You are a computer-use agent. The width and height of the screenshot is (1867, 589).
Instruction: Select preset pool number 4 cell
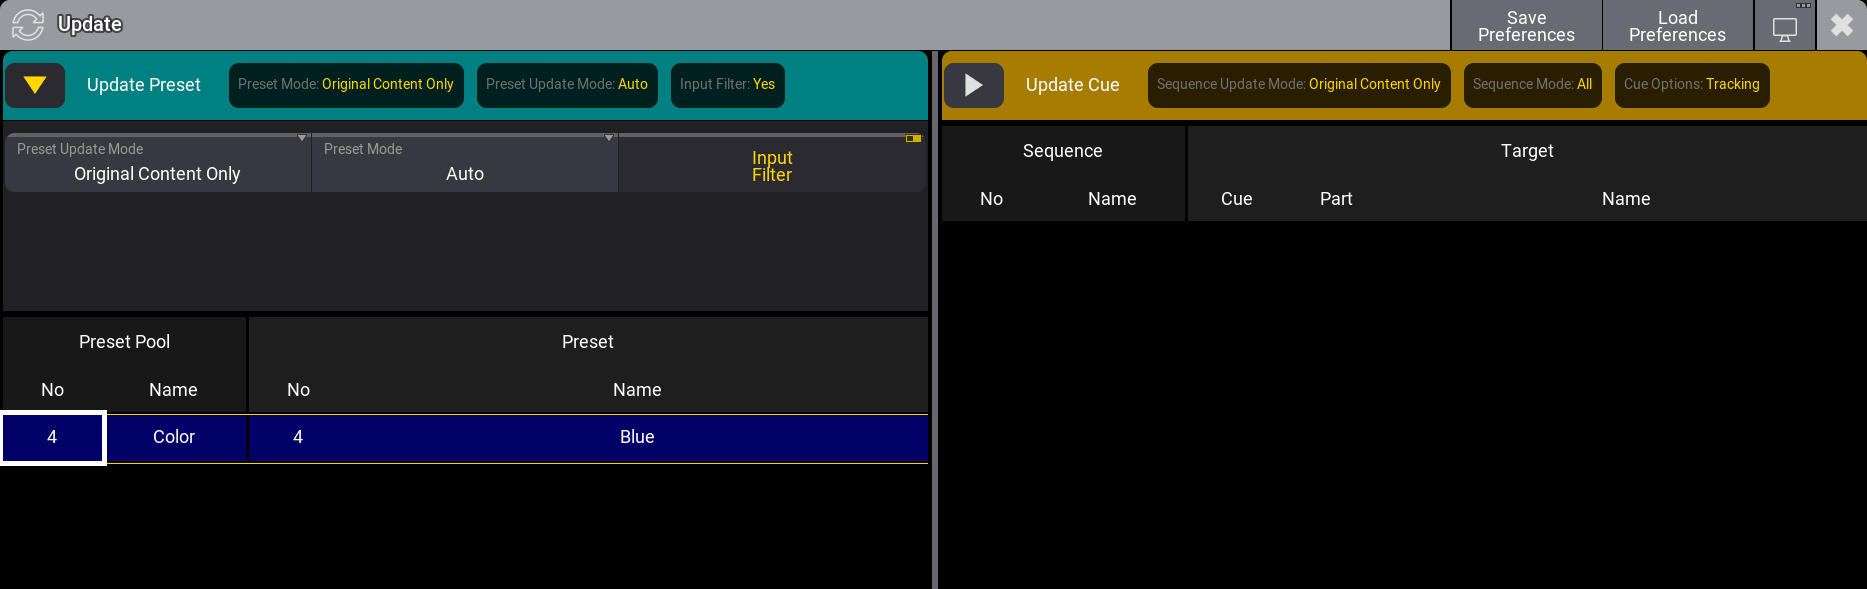(53, 437)
